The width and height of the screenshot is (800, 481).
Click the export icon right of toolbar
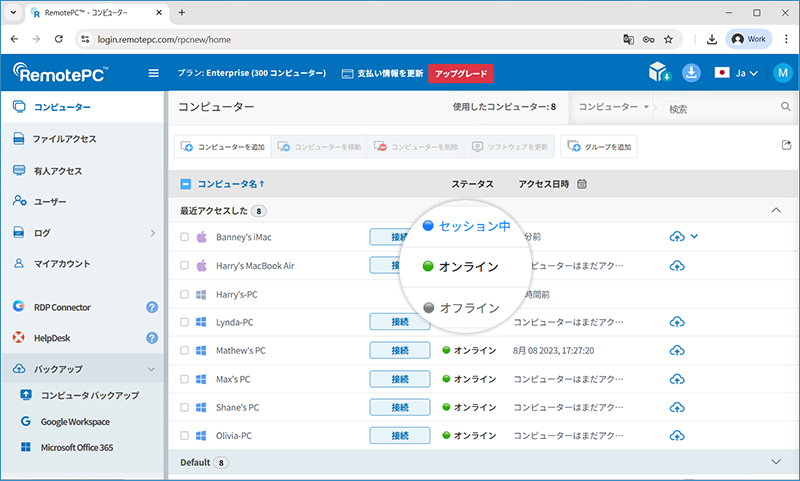coord(786,145)
